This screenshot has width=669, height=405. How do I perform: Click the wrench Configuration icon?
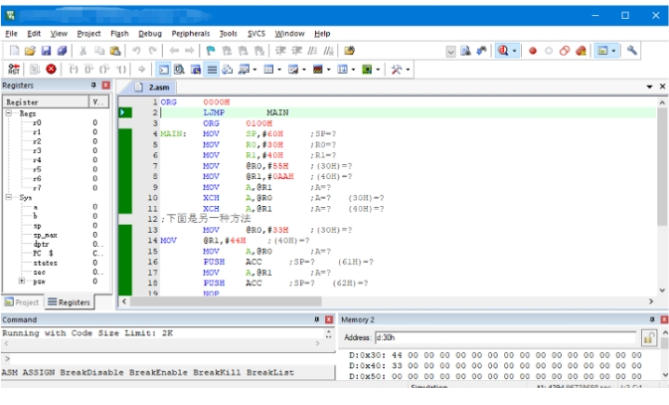pyautogui.click(x=632, y=50)
